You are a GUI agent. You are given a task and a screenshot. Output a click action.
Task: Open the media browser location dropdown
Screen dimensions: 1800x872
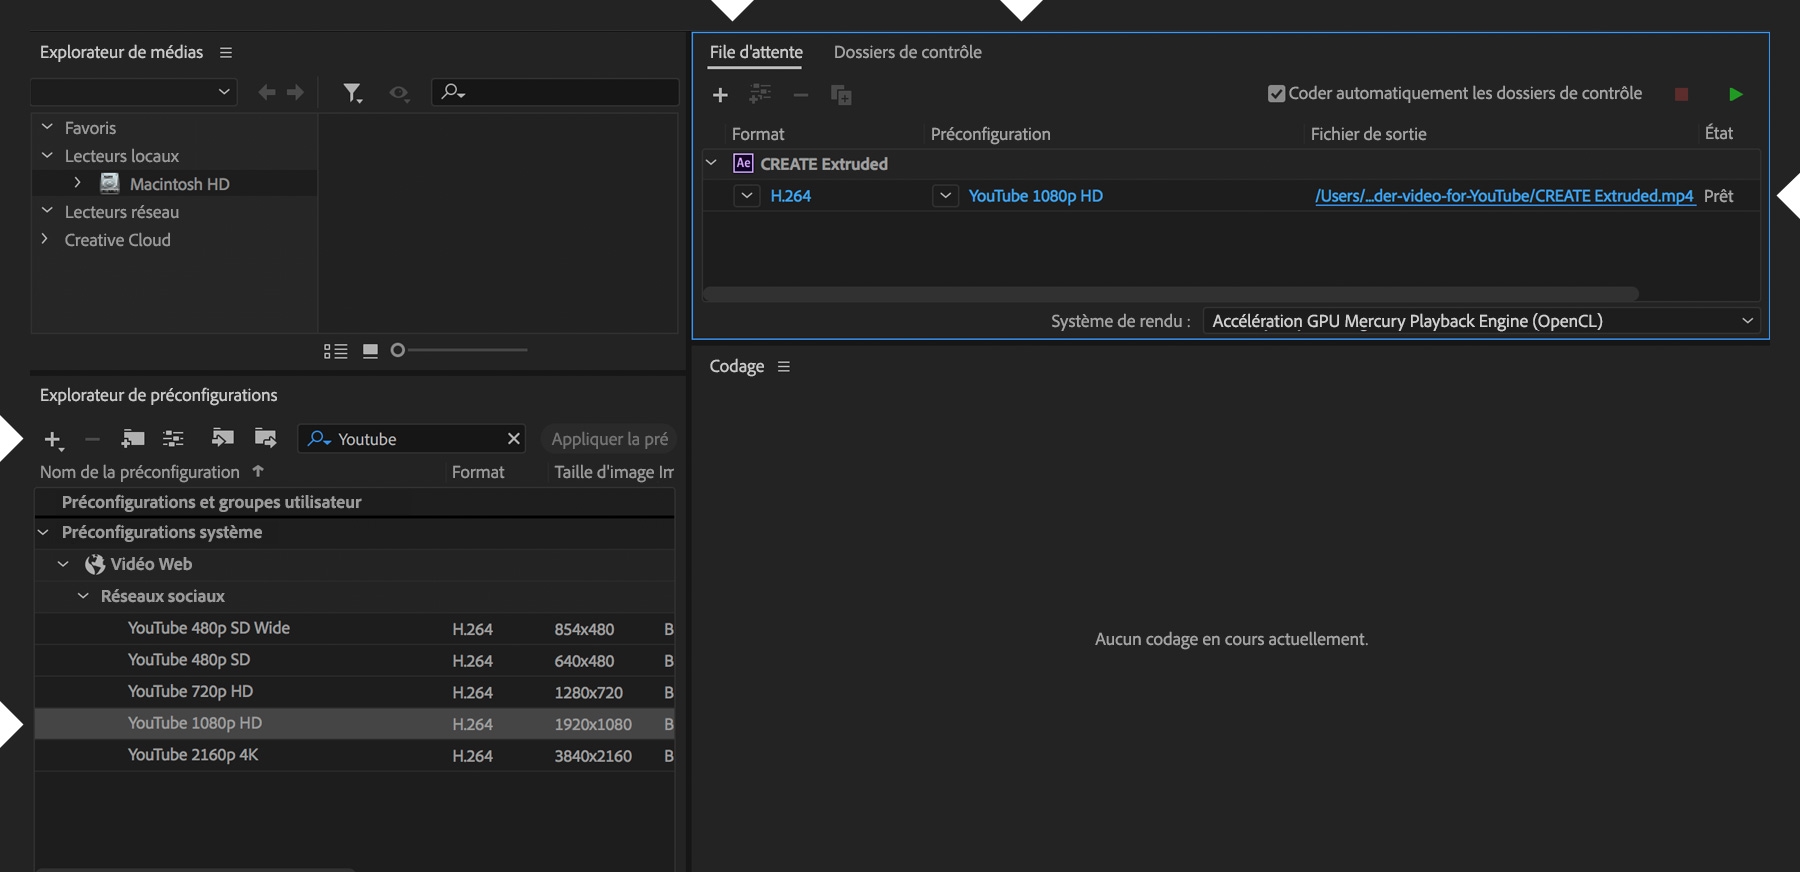tap(134, 92)
